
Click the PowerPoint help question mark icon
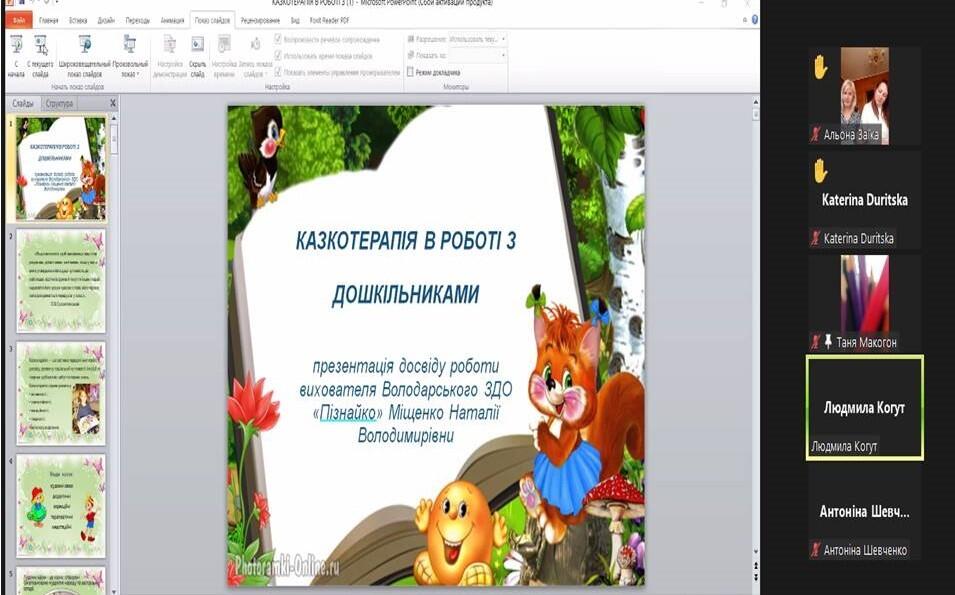[x=755, y=19]
